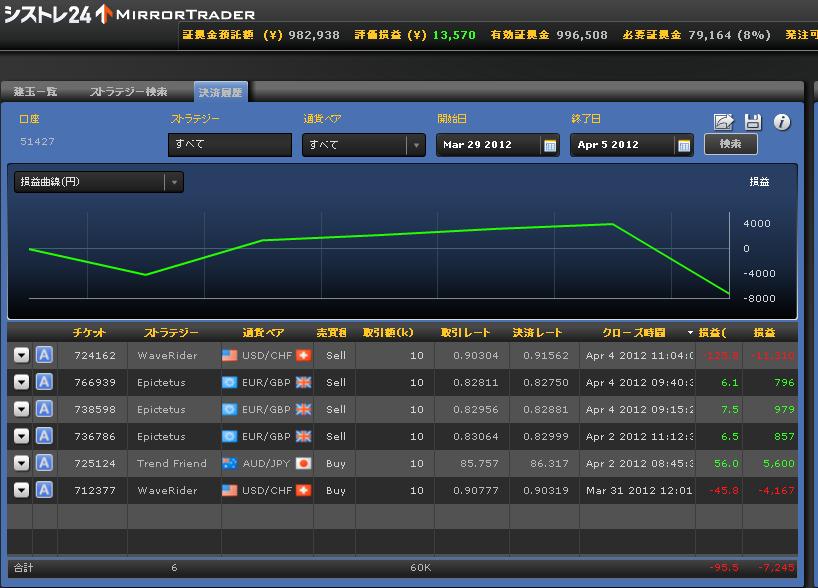Switch to the 建玉一覧 tab
The height and width of the screenshot is (588, 818).
click(37, 91)
